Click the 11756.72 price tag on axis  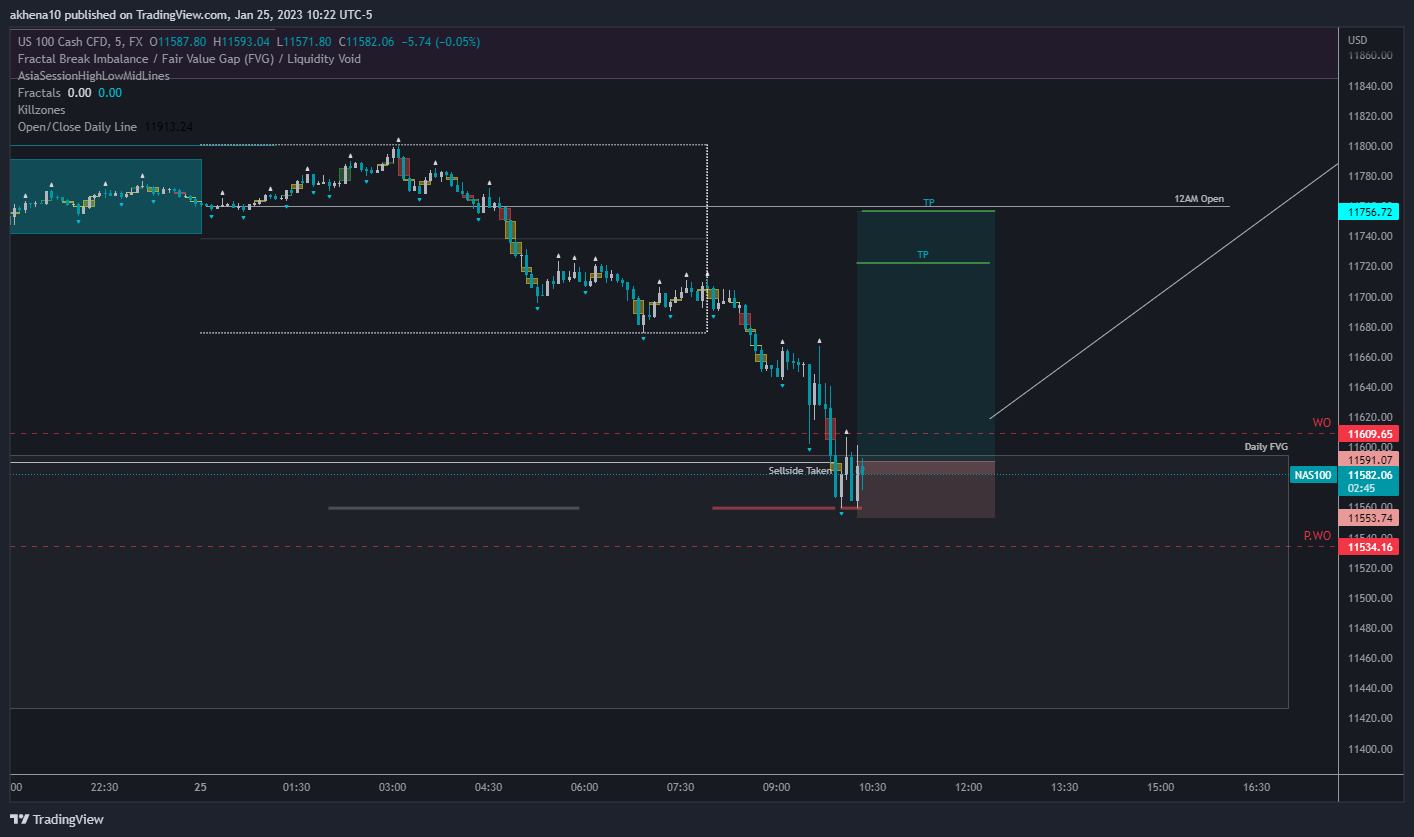coord(1371,212)
